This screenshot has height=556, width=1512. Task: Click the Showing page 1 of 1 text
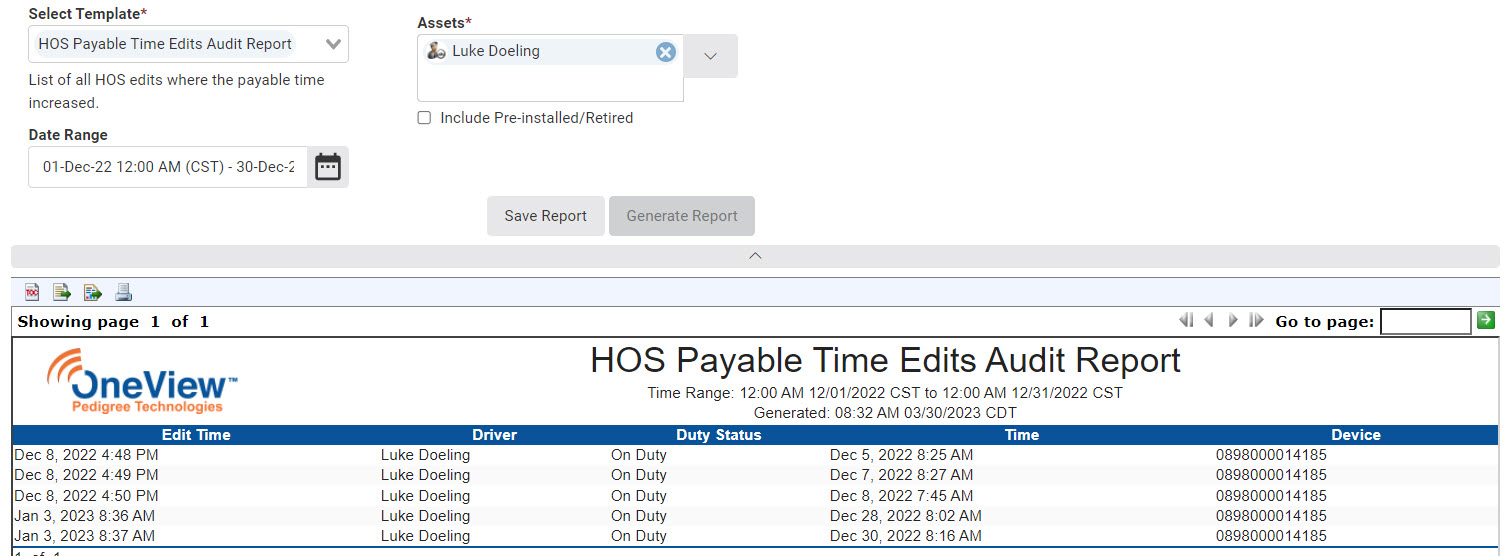click(113, 322)
